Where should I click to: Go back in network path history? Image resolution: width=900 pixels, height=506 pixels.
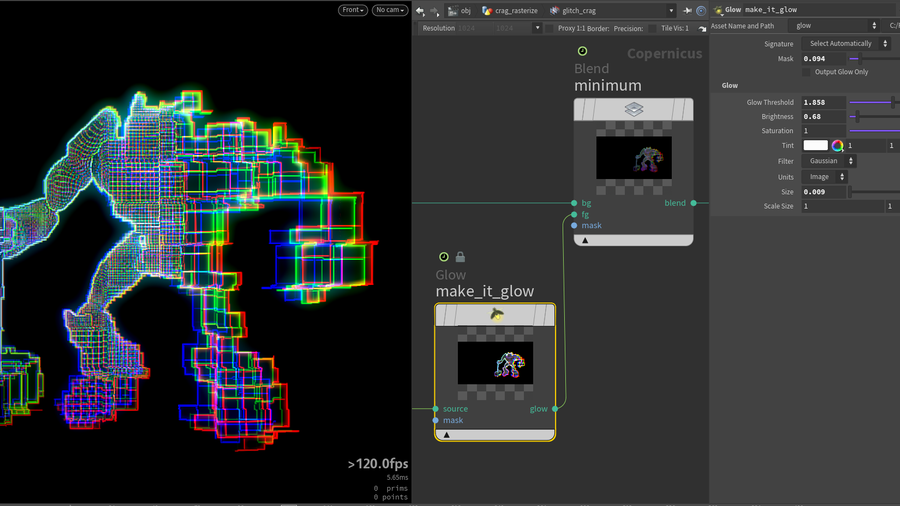click(x=420, y=10)
